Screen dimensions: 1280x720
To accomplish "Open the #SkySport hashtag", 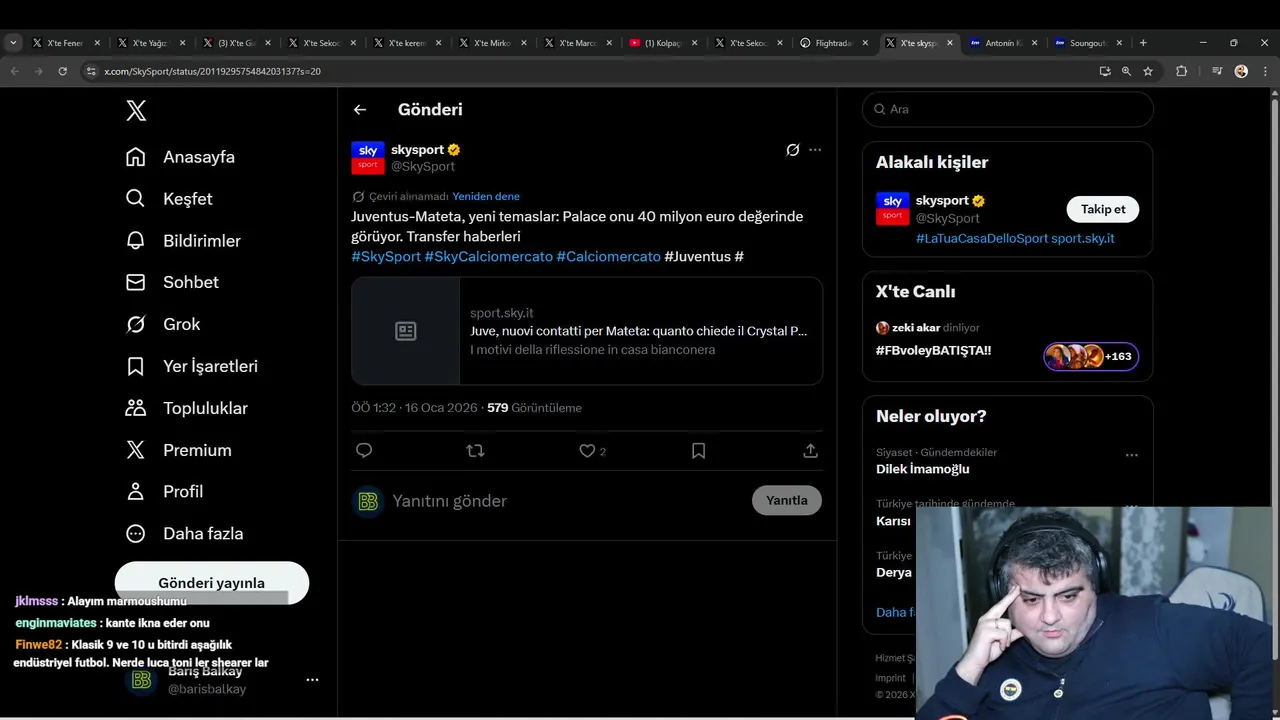I will pos(386,256).
